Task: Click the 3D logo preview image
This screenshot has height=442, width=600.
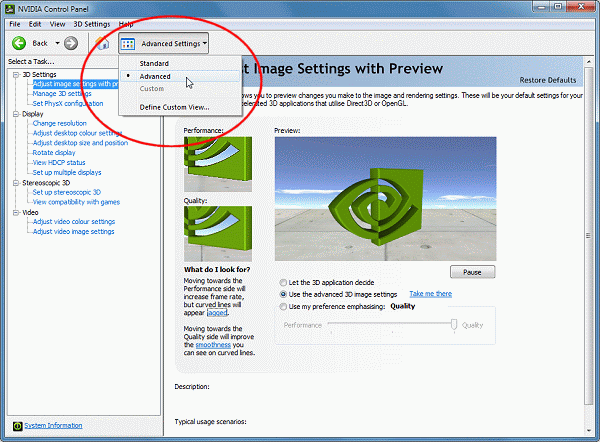Action: pos(385,199)
